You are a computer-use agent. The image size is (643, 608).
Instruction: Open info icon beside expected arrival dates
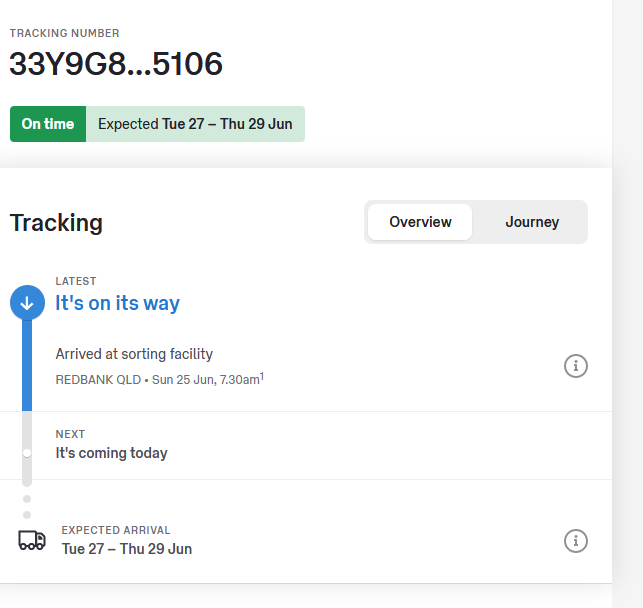pos(575,541)
